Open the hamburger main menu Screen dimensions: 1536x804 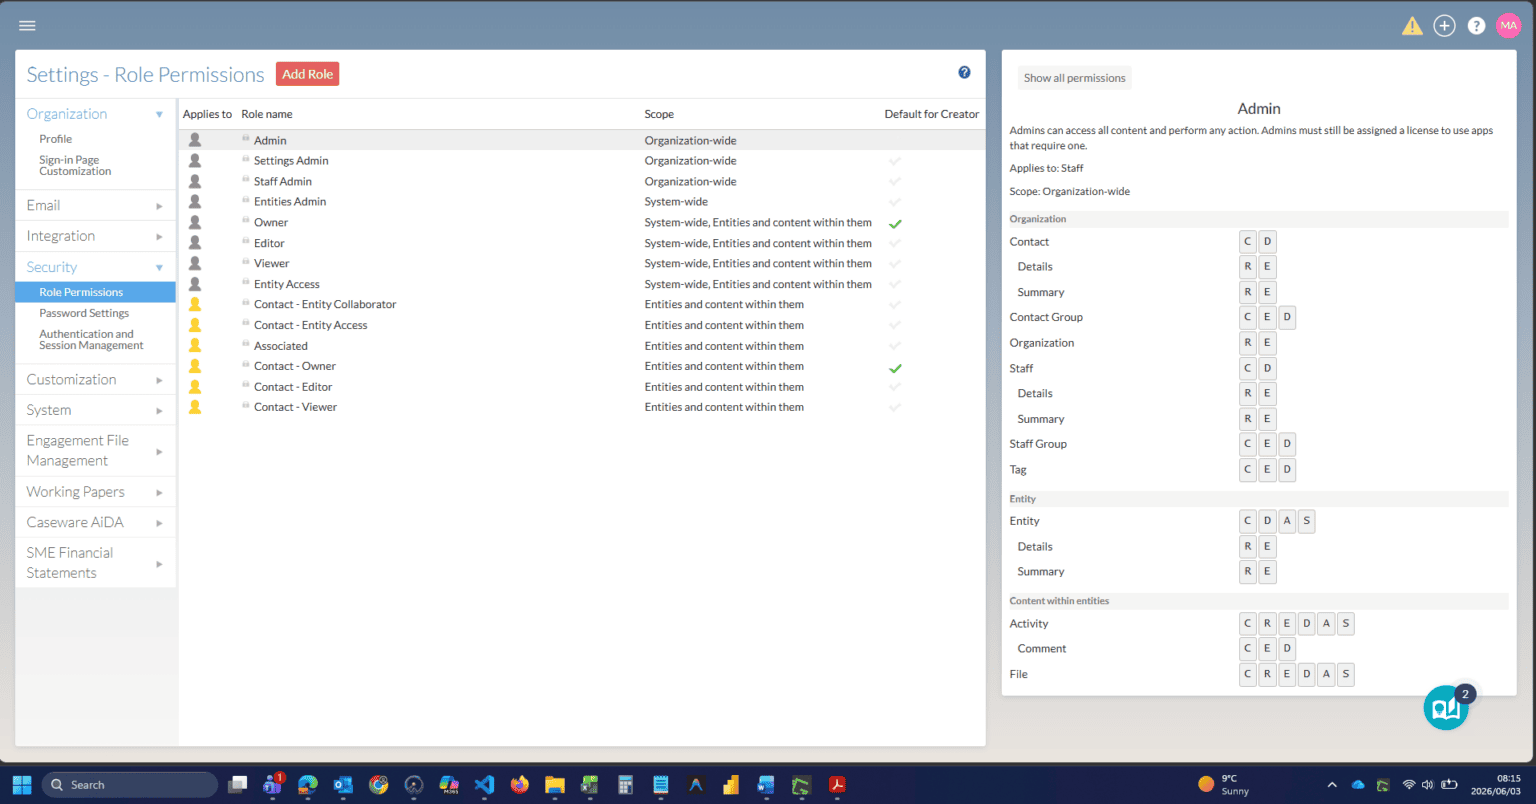pos(27,25)
